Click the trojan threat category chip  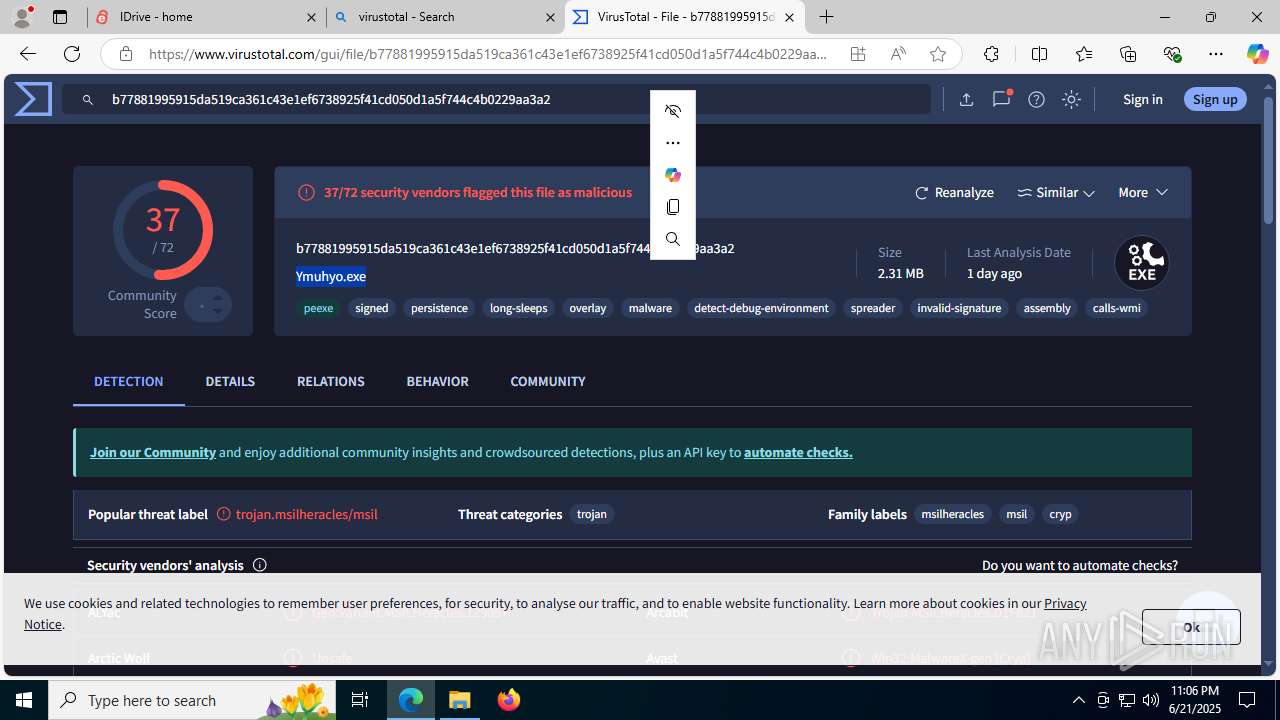point(592,514)
